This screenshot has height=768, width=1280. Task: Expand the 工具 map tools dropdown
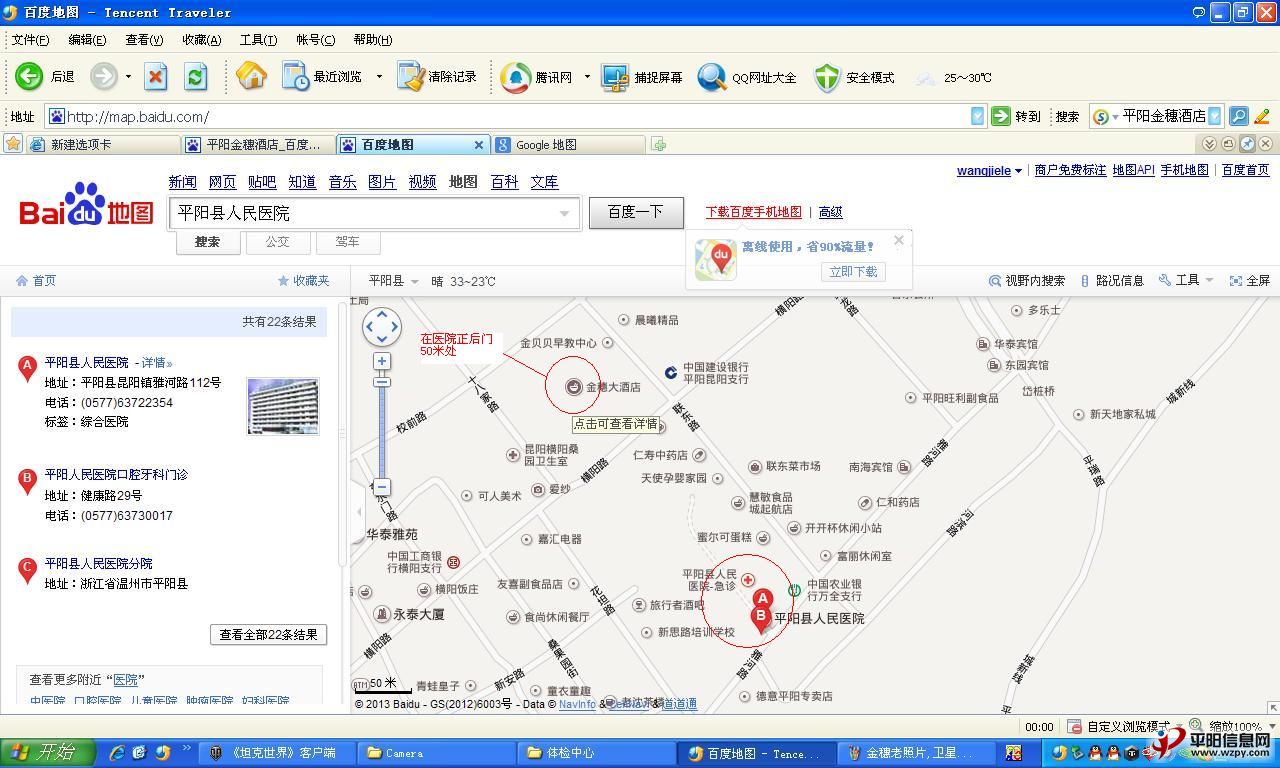(1186, 281)
